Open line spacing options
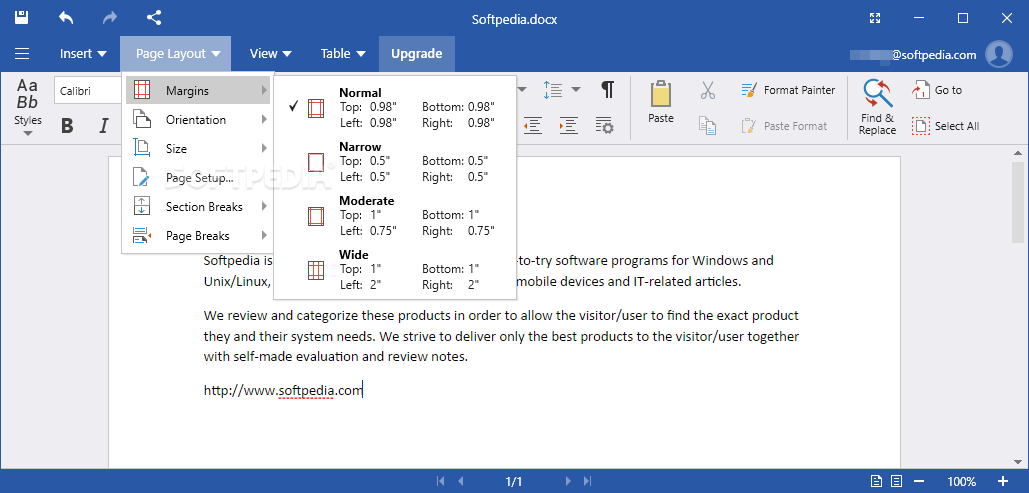This screenshot has width=1029, height=493. coord(553,90)
